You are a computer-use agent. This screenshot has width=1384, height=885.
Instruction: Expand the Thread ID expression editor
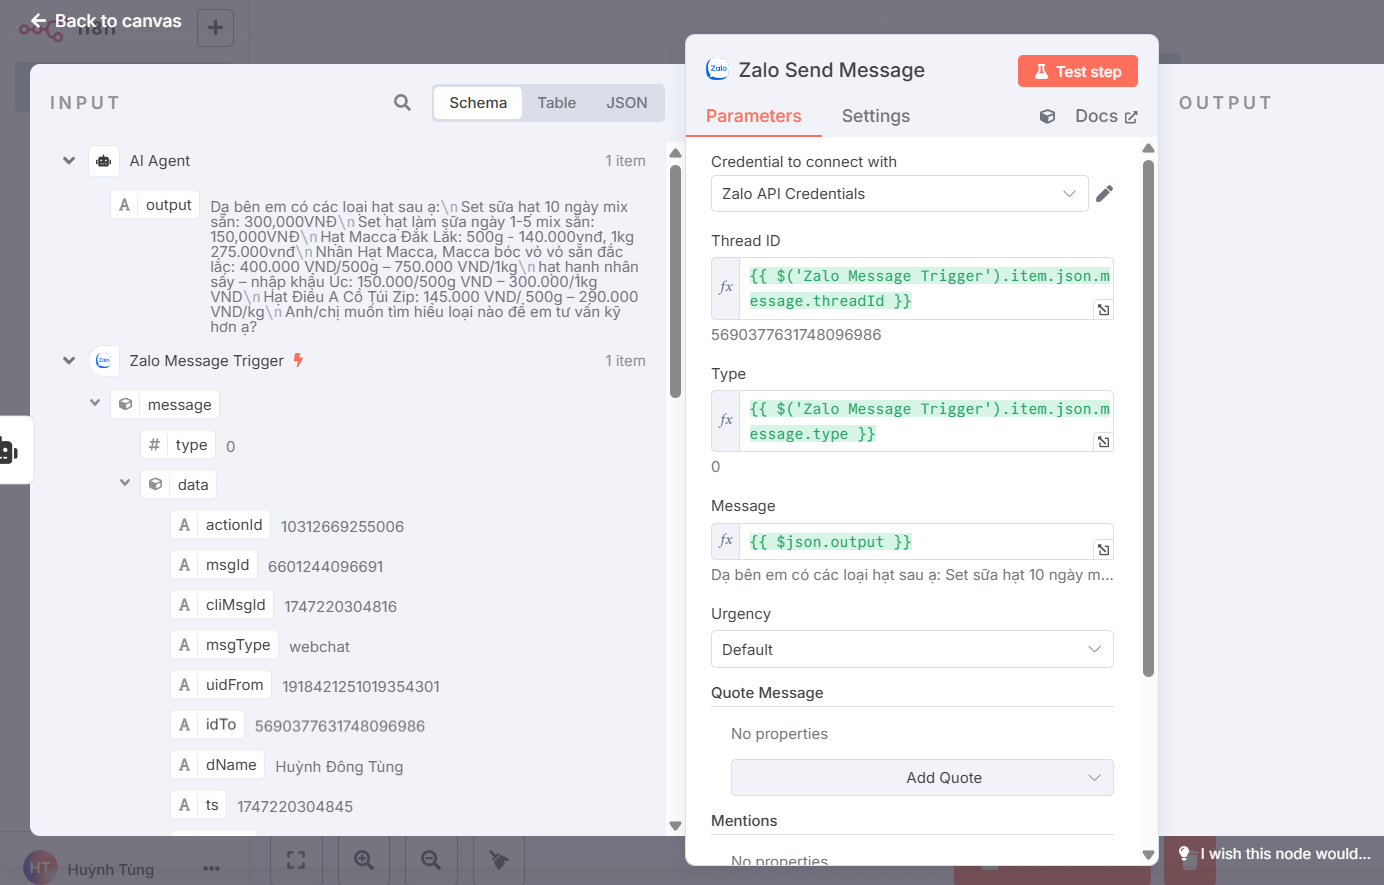1103,310
